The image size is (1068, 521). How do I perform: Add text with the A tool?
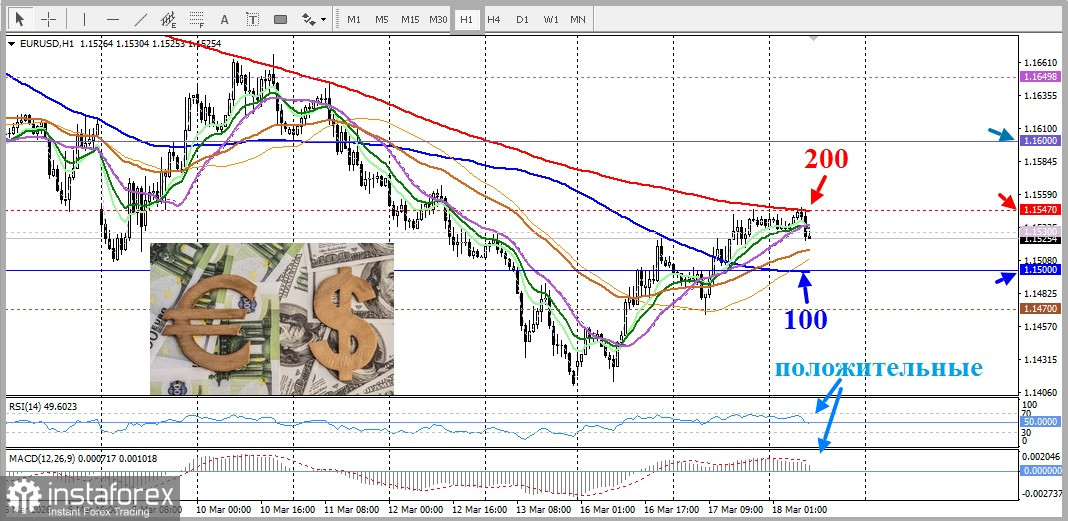(224, 19)
